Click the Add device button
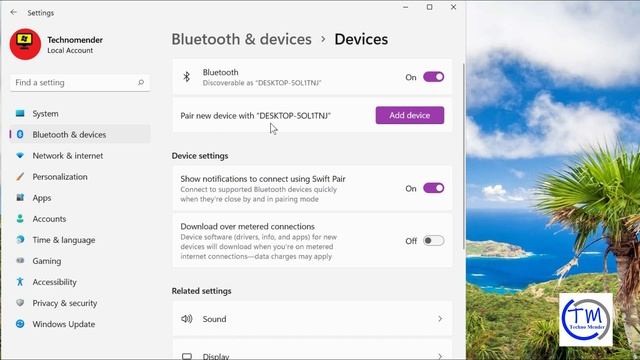 [410, 116]
